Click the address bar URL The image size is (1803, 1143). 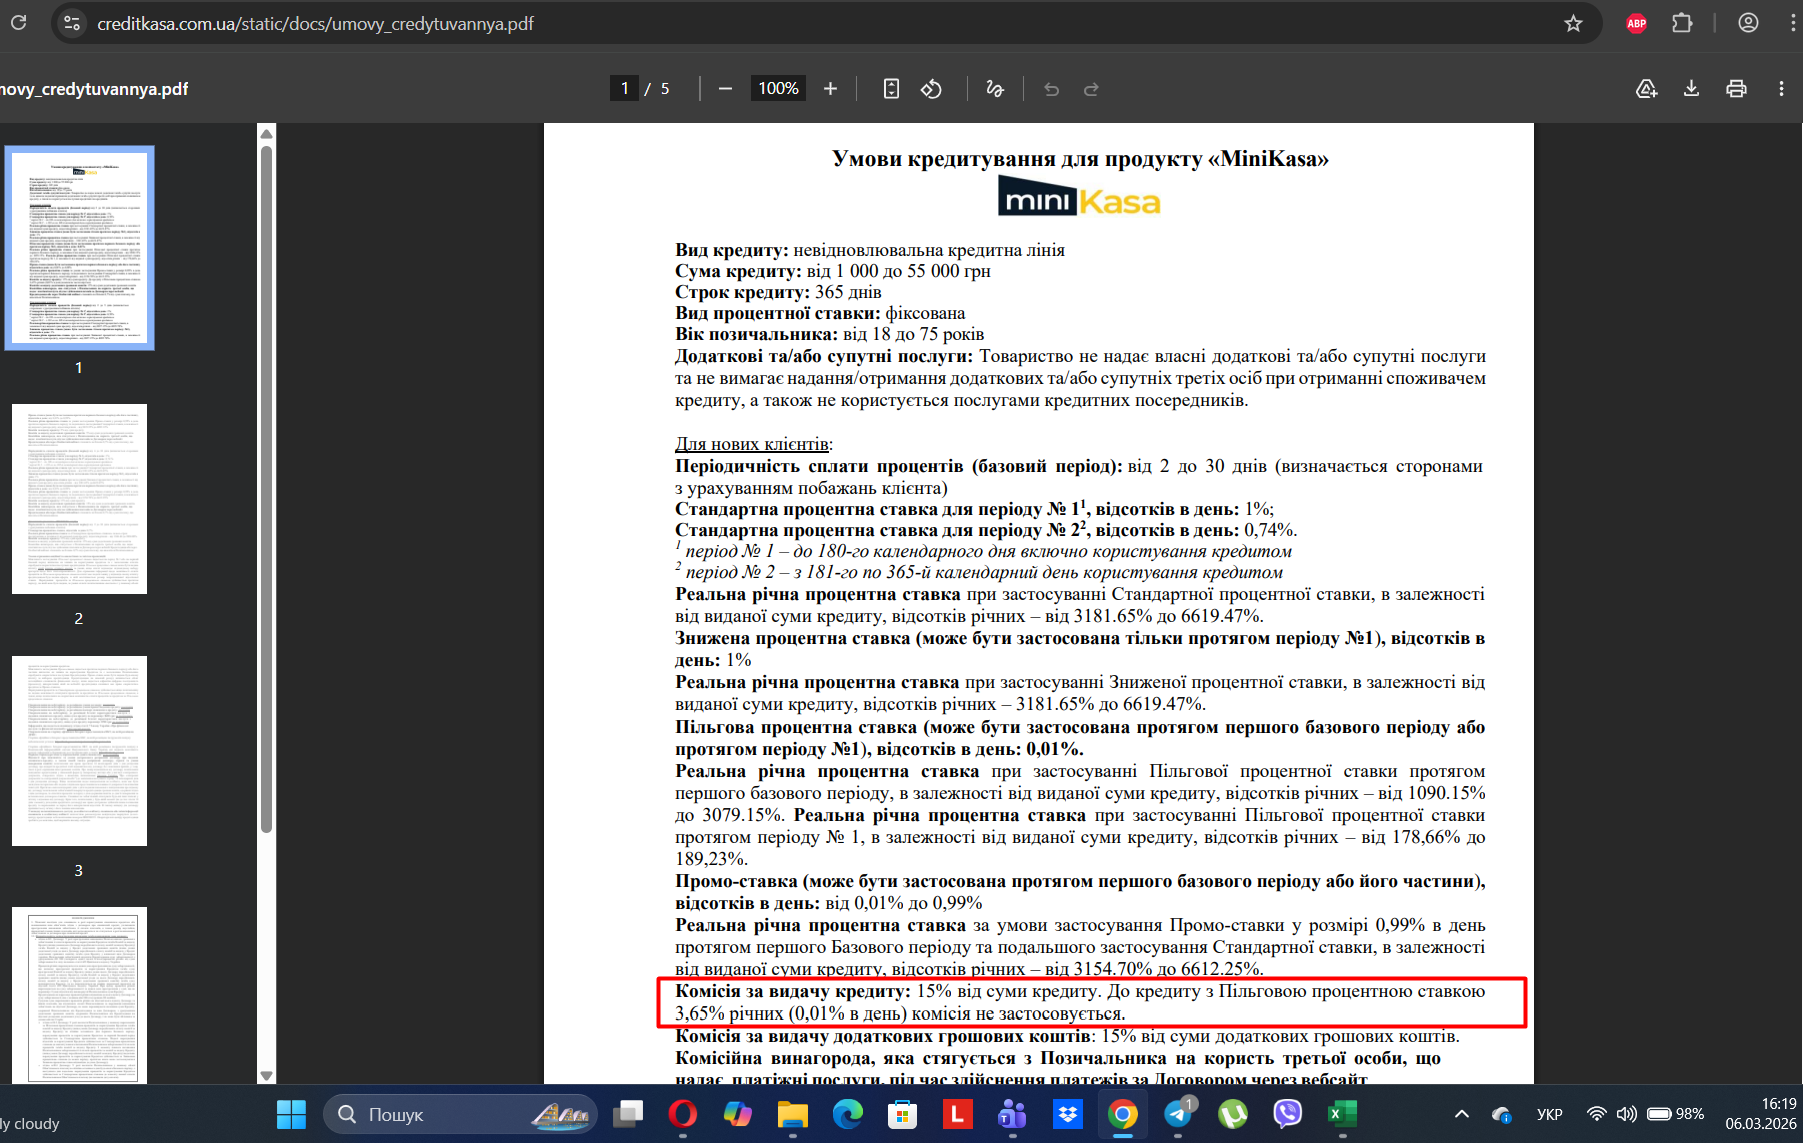(315, 23)
